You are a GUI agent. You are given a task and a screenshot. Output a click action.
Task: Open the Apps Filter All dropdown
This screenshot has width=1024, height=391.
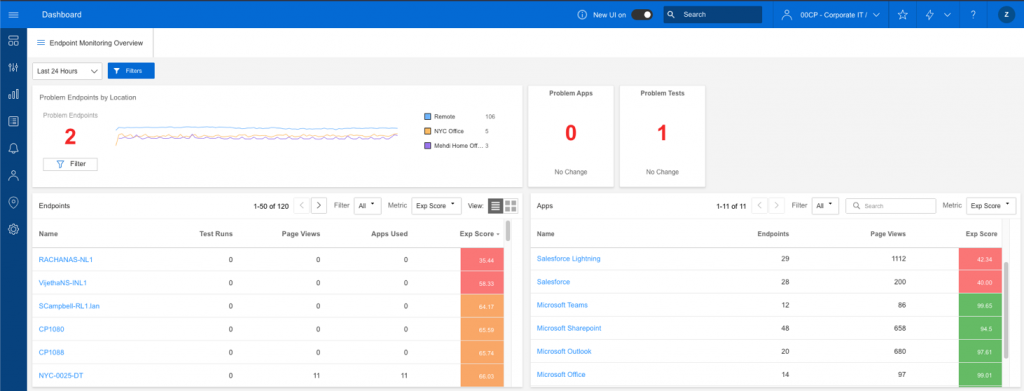(x=825, y=206)
